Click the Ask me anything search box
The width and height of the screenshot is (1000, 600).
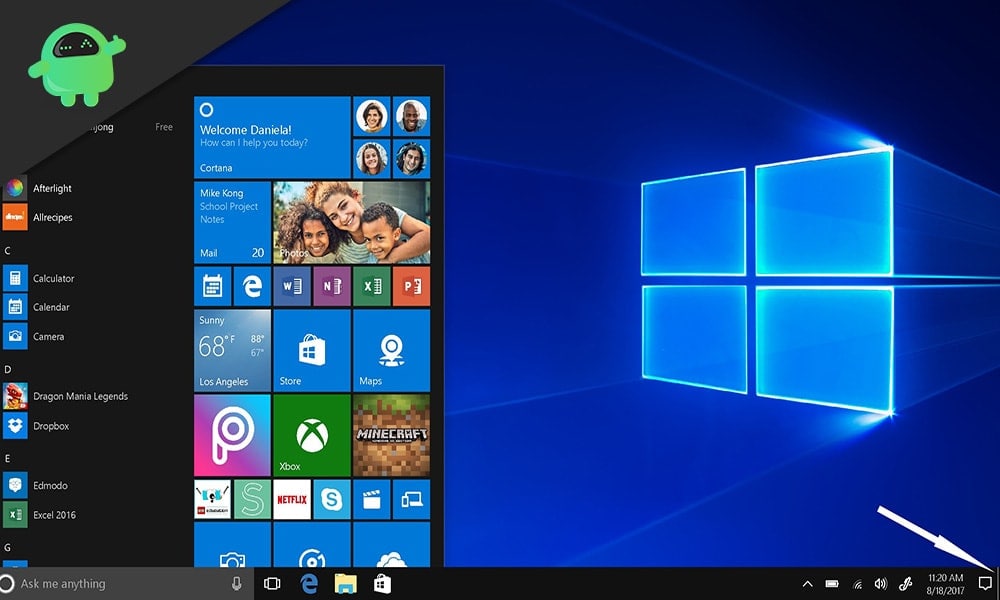pos(126,583)
